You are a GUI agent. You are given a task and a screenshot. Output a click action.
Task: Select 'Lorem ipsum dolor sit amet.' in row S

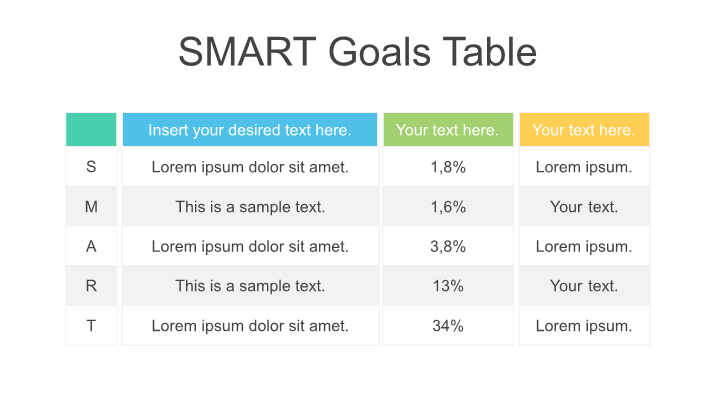tap(250, 167)
